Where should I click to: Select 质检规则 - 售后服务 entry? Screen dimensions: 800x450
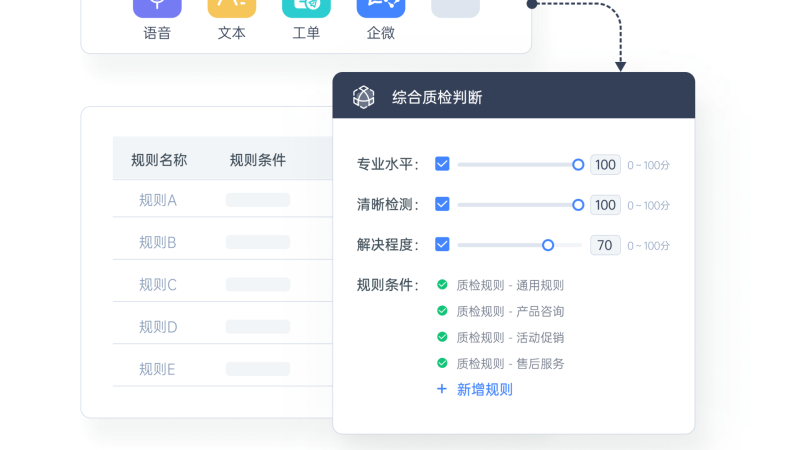tap(510, 364)
